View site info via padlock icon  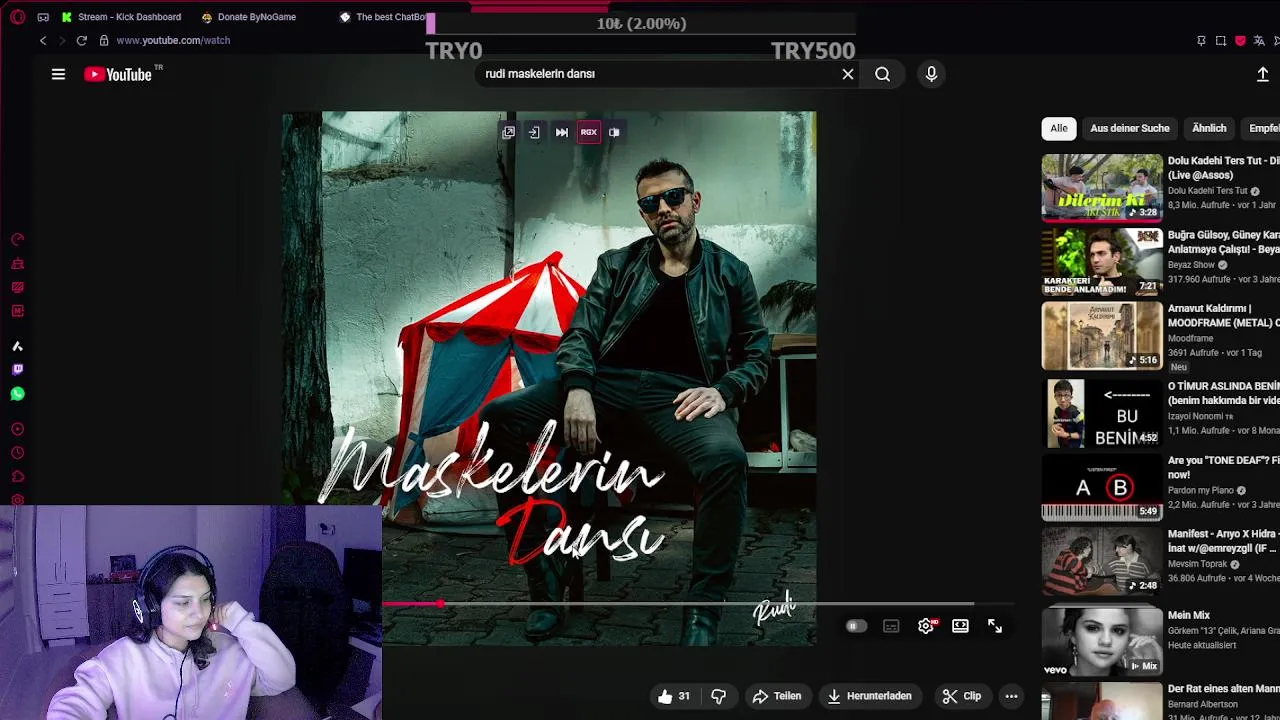104,40
